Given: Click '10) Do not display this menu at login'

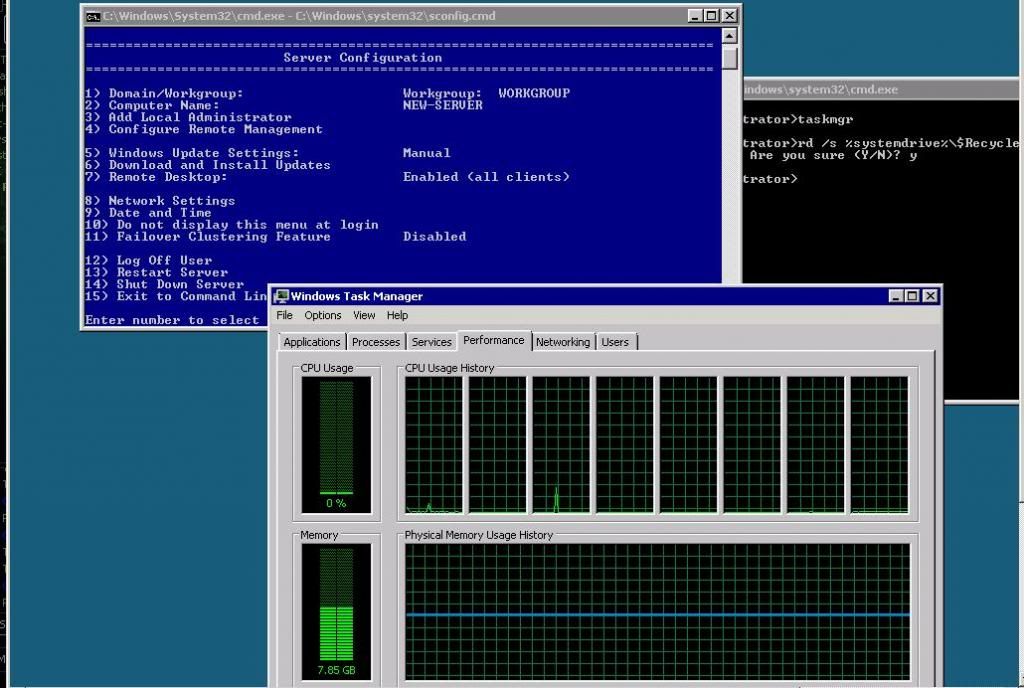Looking at the screenshot, I should pyautogui.click(x=232, y=225).
